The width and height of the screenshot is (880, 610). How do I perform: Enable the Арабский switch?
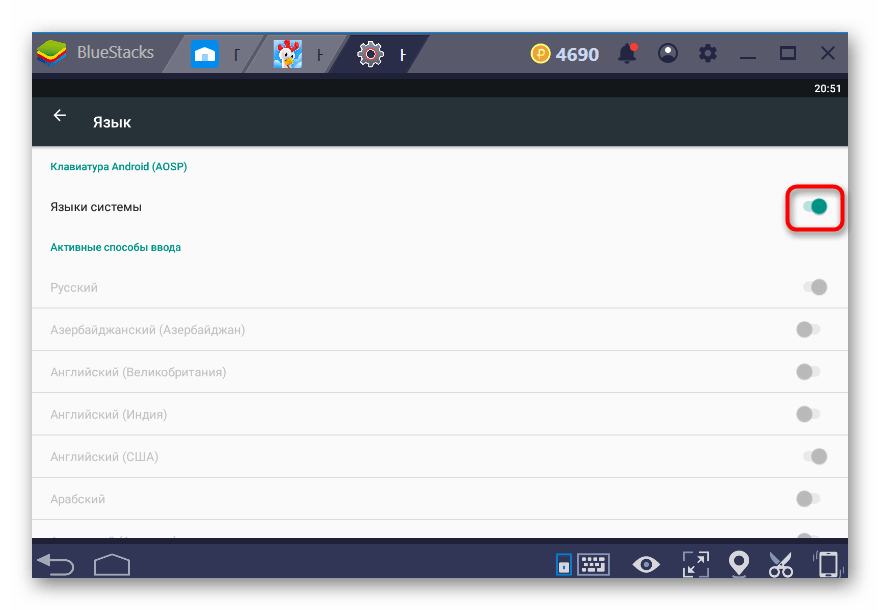click(808, 498)
